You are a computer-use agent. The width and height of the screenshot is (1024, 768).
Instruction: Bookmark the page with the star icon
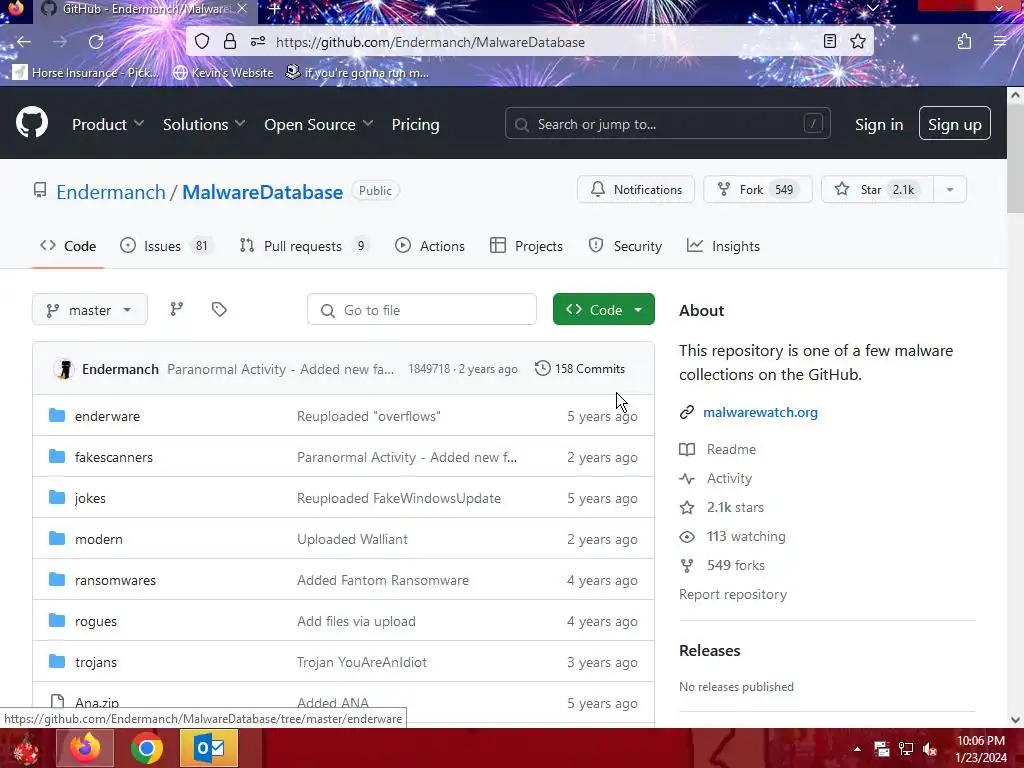tap(858, 42)
